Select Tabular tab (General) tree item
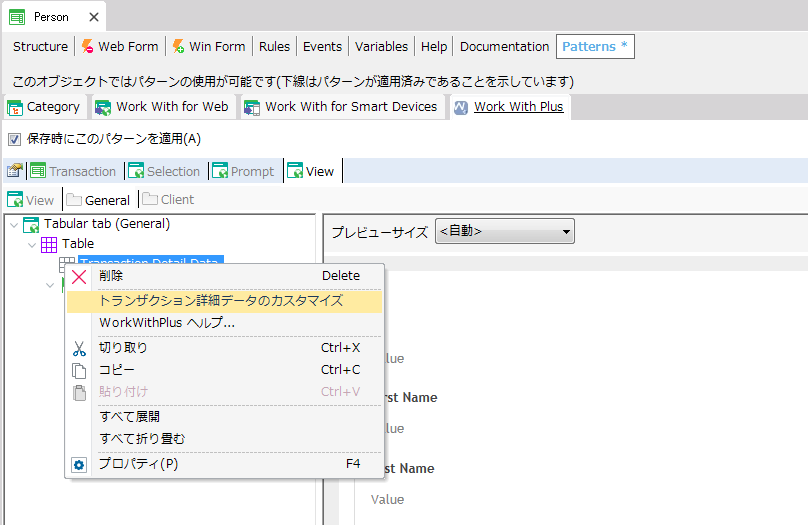This screenshot has height=525, width=808. [x=107, y=224]
